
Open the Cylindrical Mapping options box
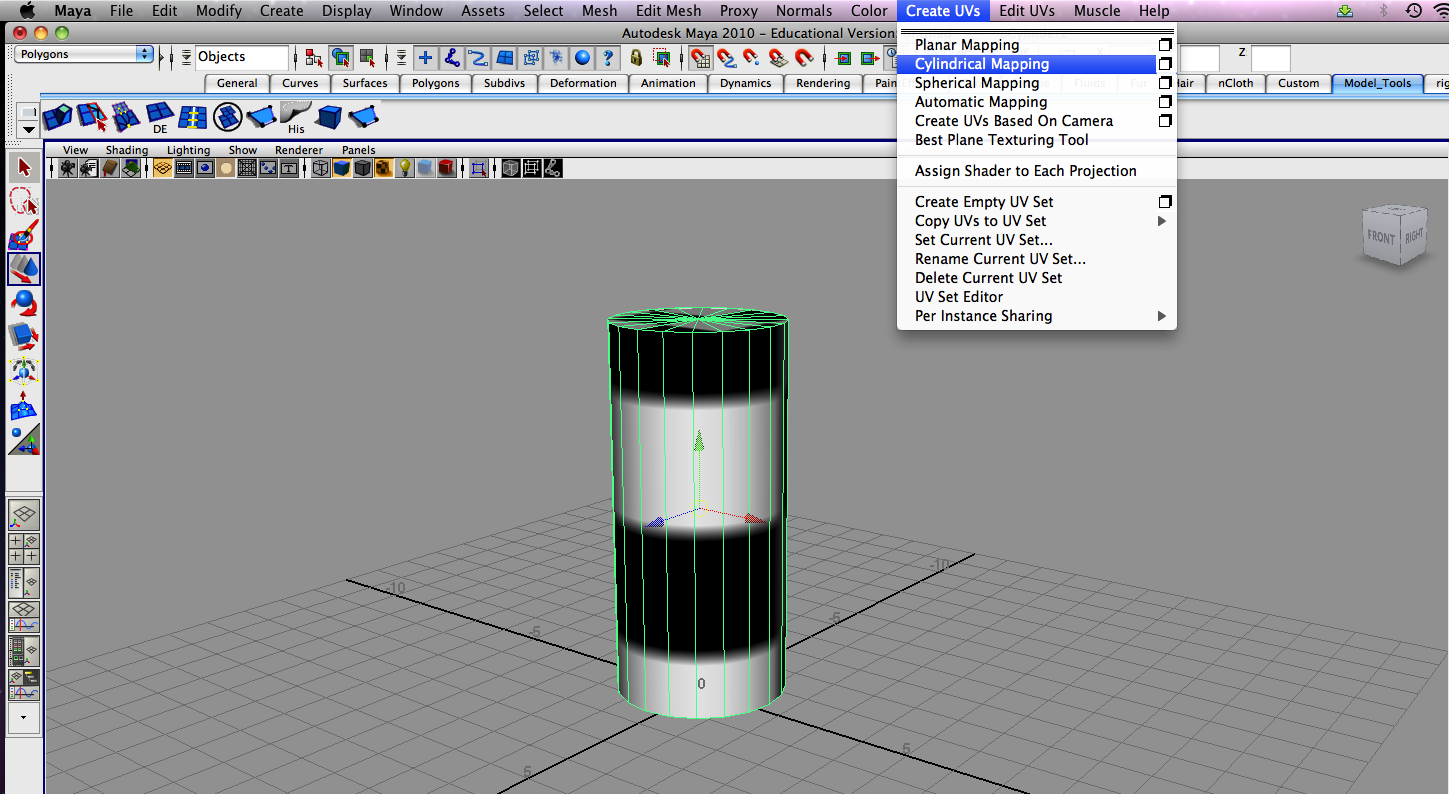(x=1164, y=63)
